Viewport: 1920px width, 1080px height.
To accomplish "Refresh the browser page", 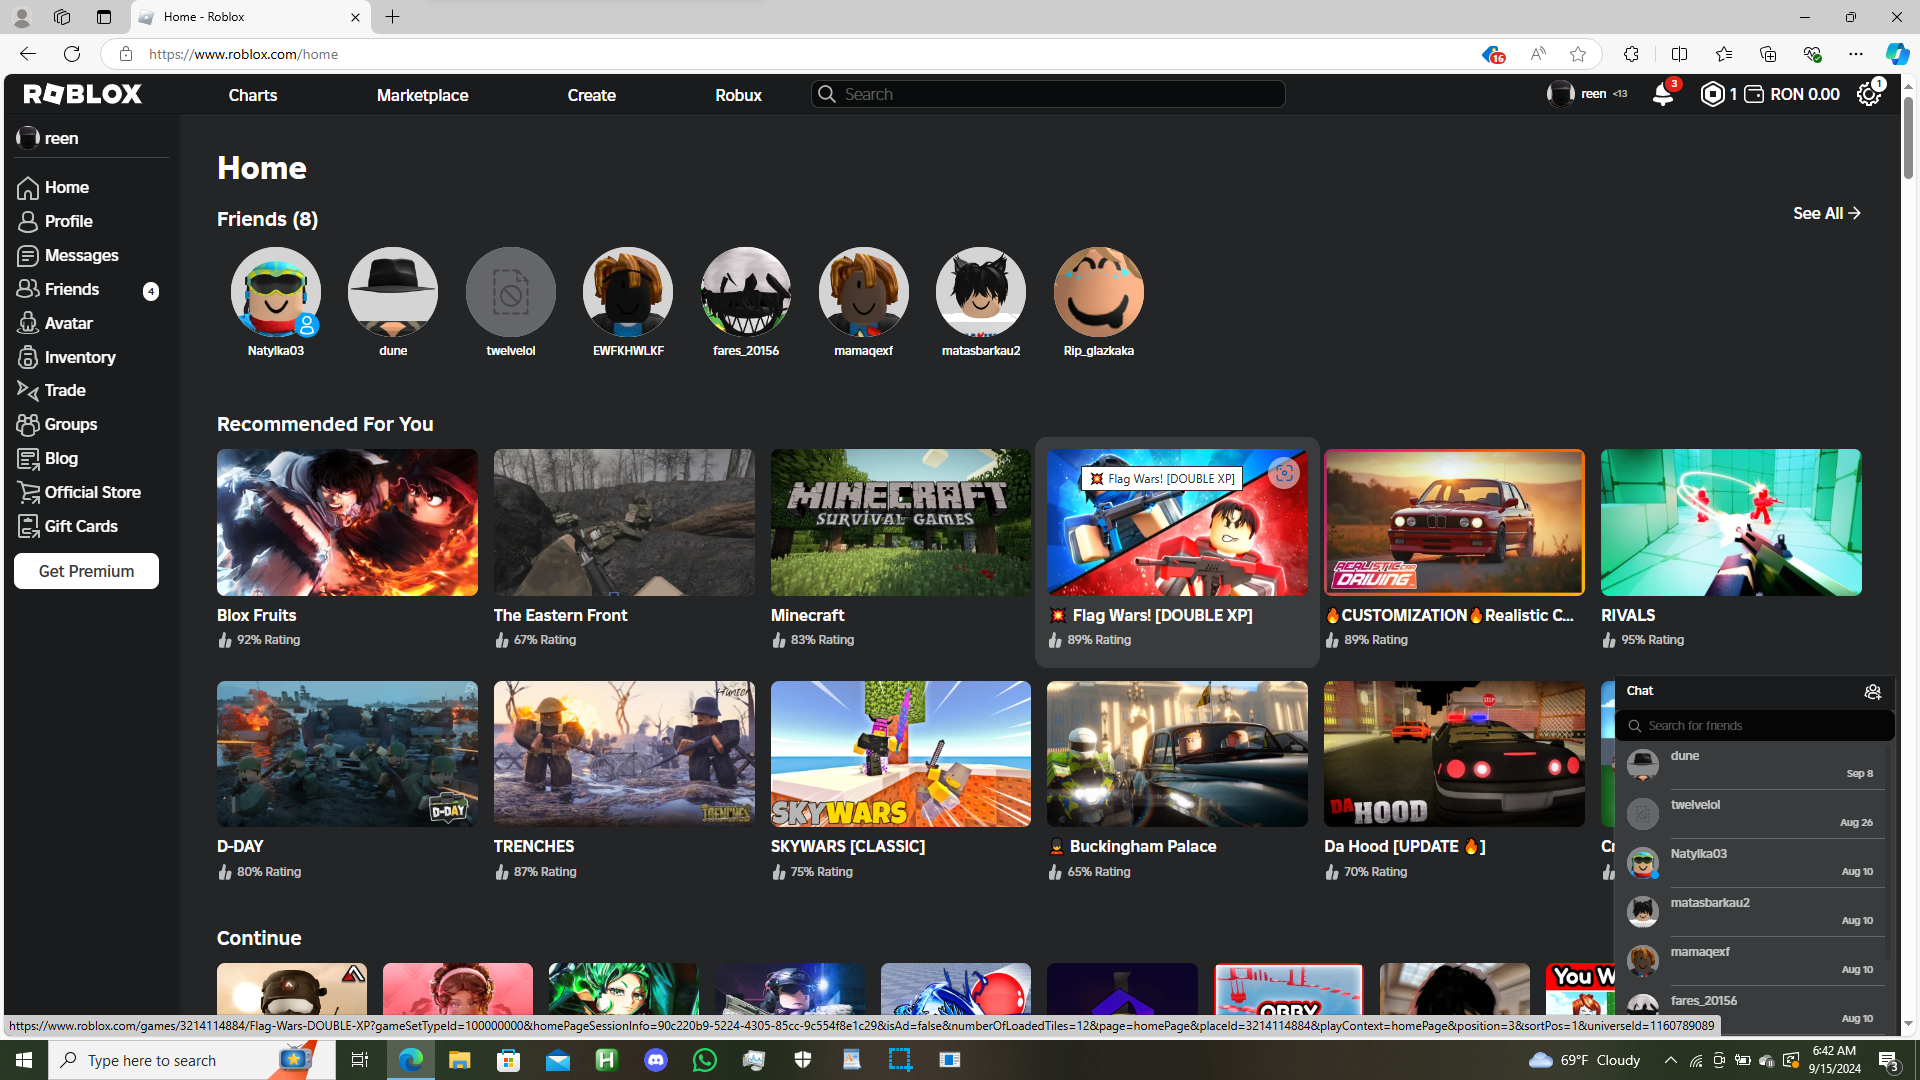I will tap(72, 54).
